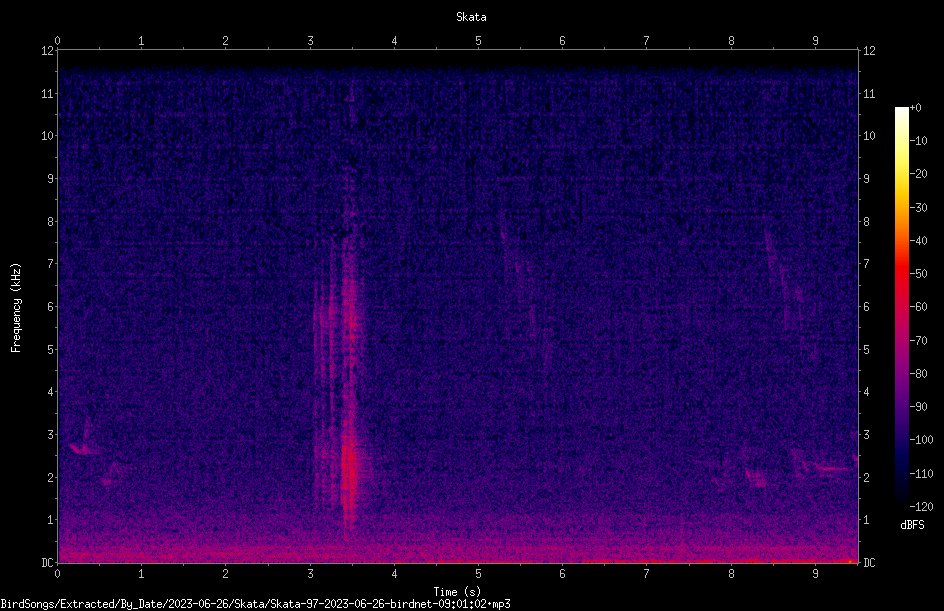Viewport: 944px width, 611px height.
Task: Click the "dBFS" label under the color scale
Action: pos(912,525)
